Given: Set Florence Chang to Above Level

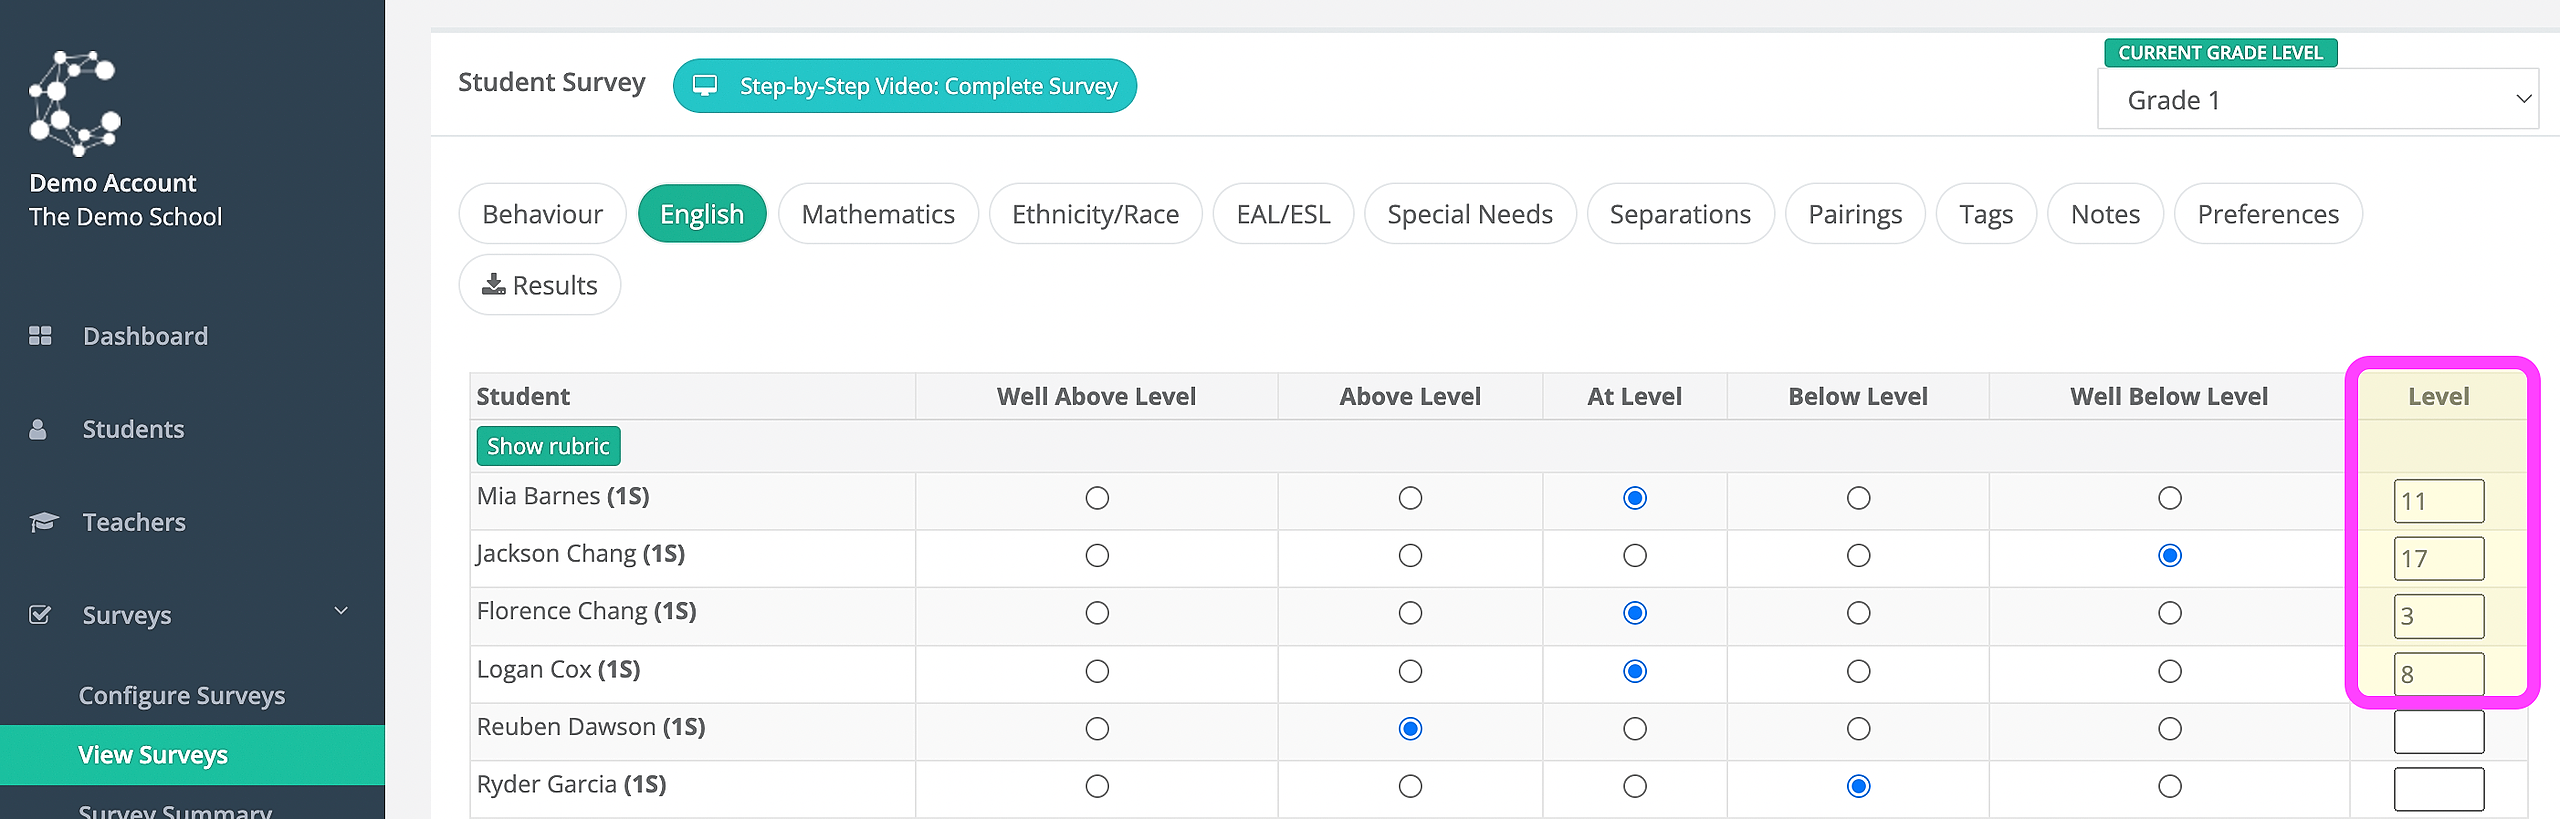Looking at the screenshot, I should pos(1410,613).
